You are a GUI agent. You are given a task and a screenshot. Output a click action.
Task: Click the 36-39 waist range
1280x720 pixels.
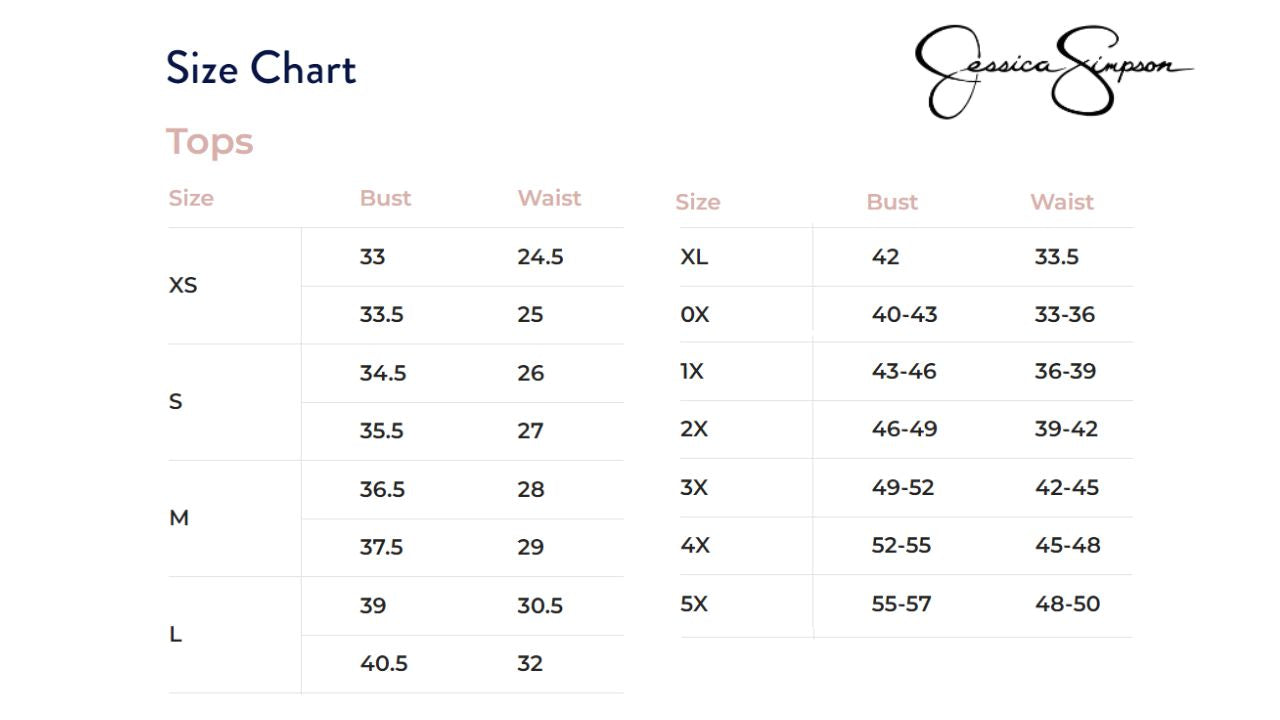pyautogui.click(x=1065, y=371)
